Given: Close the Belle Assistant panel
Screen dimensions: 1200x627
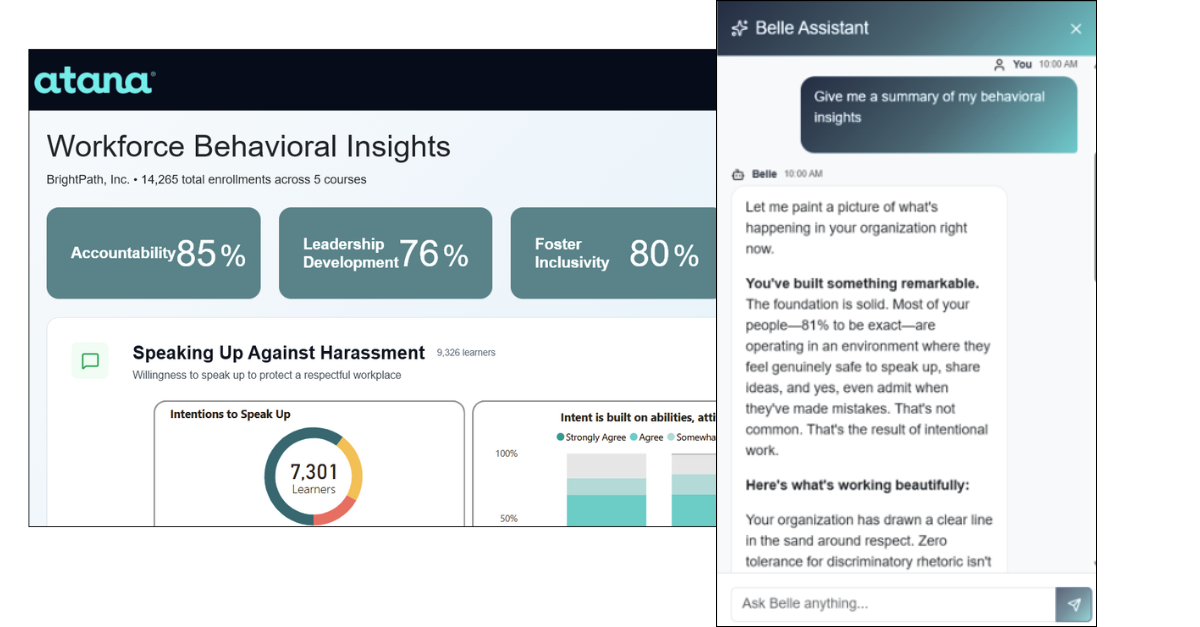Looking at the screenshot, I should 1076,29.
